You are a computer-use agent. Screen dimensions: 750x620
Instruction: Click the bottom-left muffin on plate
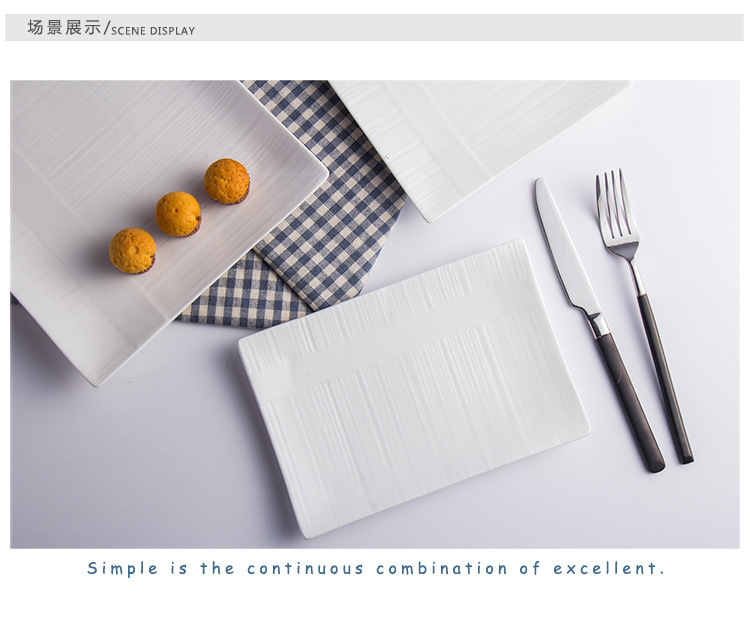point(132,251)
